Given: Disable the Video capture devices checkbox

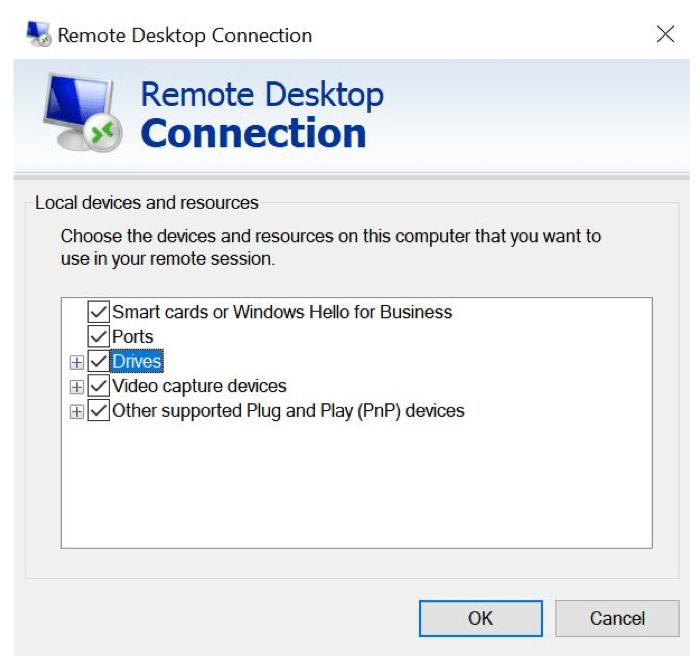Looking at the screenshot, I should click(98, 386).
